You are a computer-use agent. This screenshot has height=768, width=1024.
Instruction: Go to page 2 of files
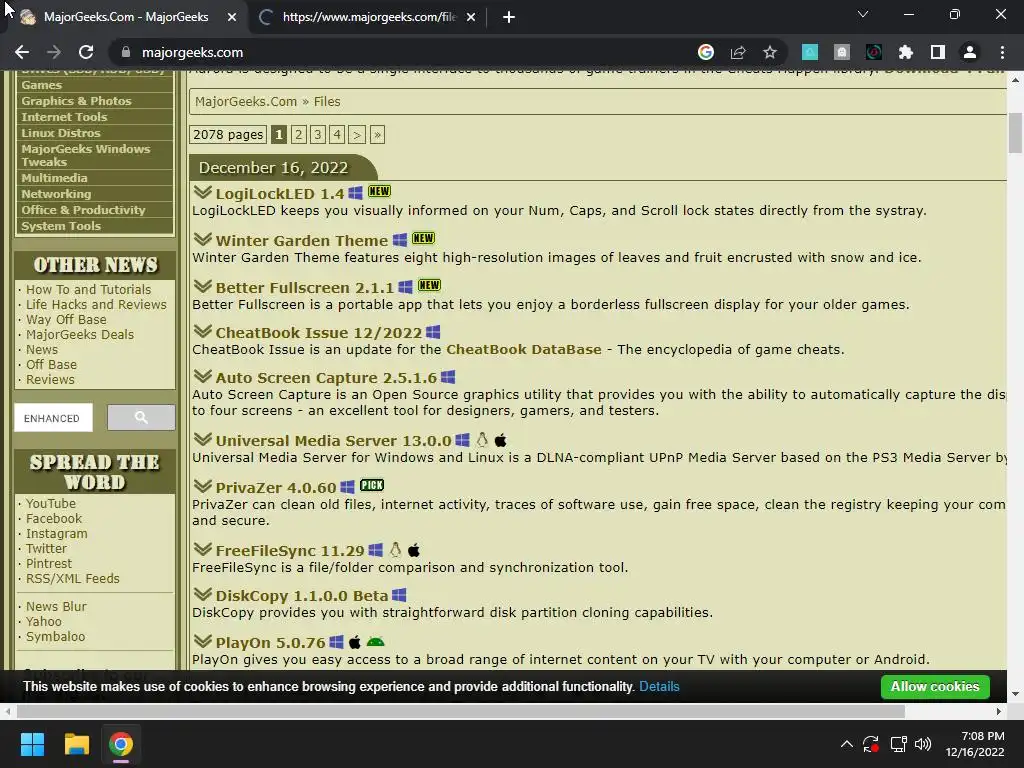(298, 135)
